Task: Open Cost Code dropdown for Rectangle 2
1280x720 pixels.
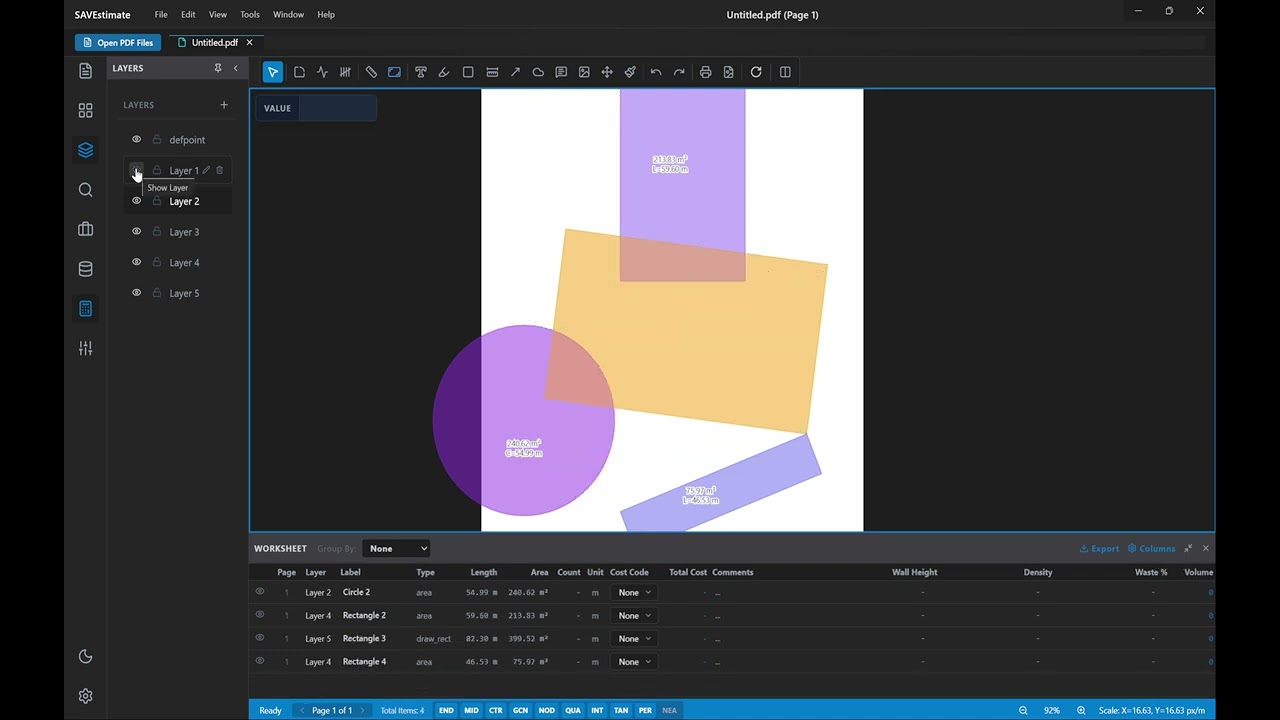Action: click(x=634, y=615)
